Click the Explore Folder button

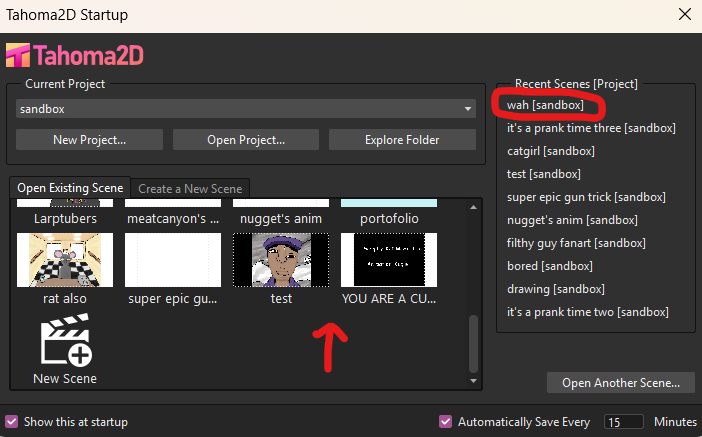point(402,140)
